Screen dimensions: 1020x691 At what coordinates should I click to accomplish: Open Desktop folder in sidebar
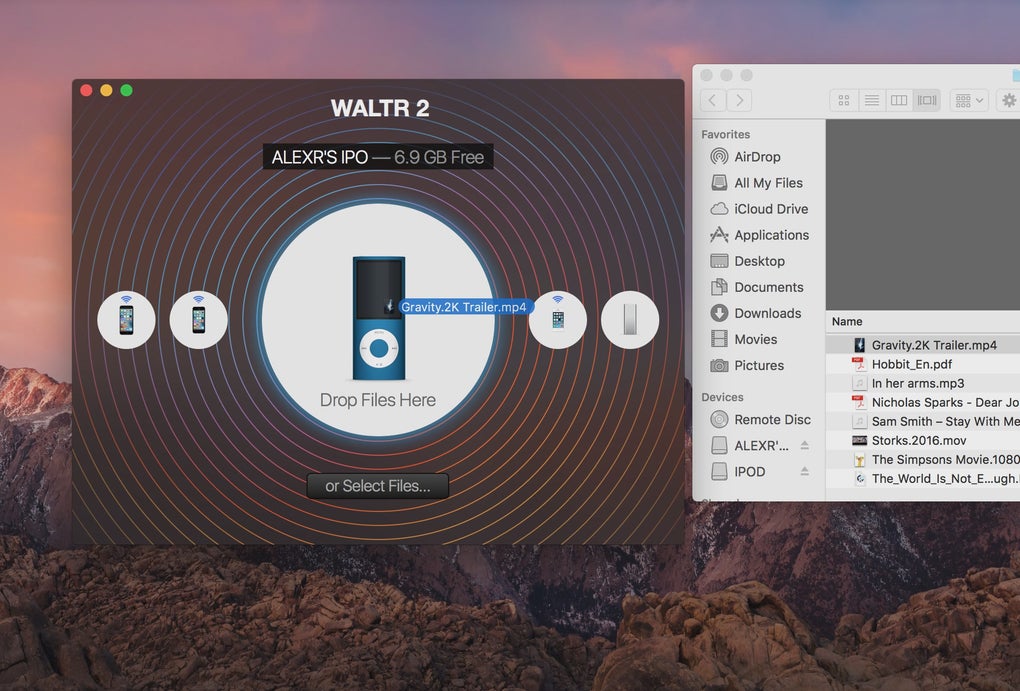coord(758,261)
